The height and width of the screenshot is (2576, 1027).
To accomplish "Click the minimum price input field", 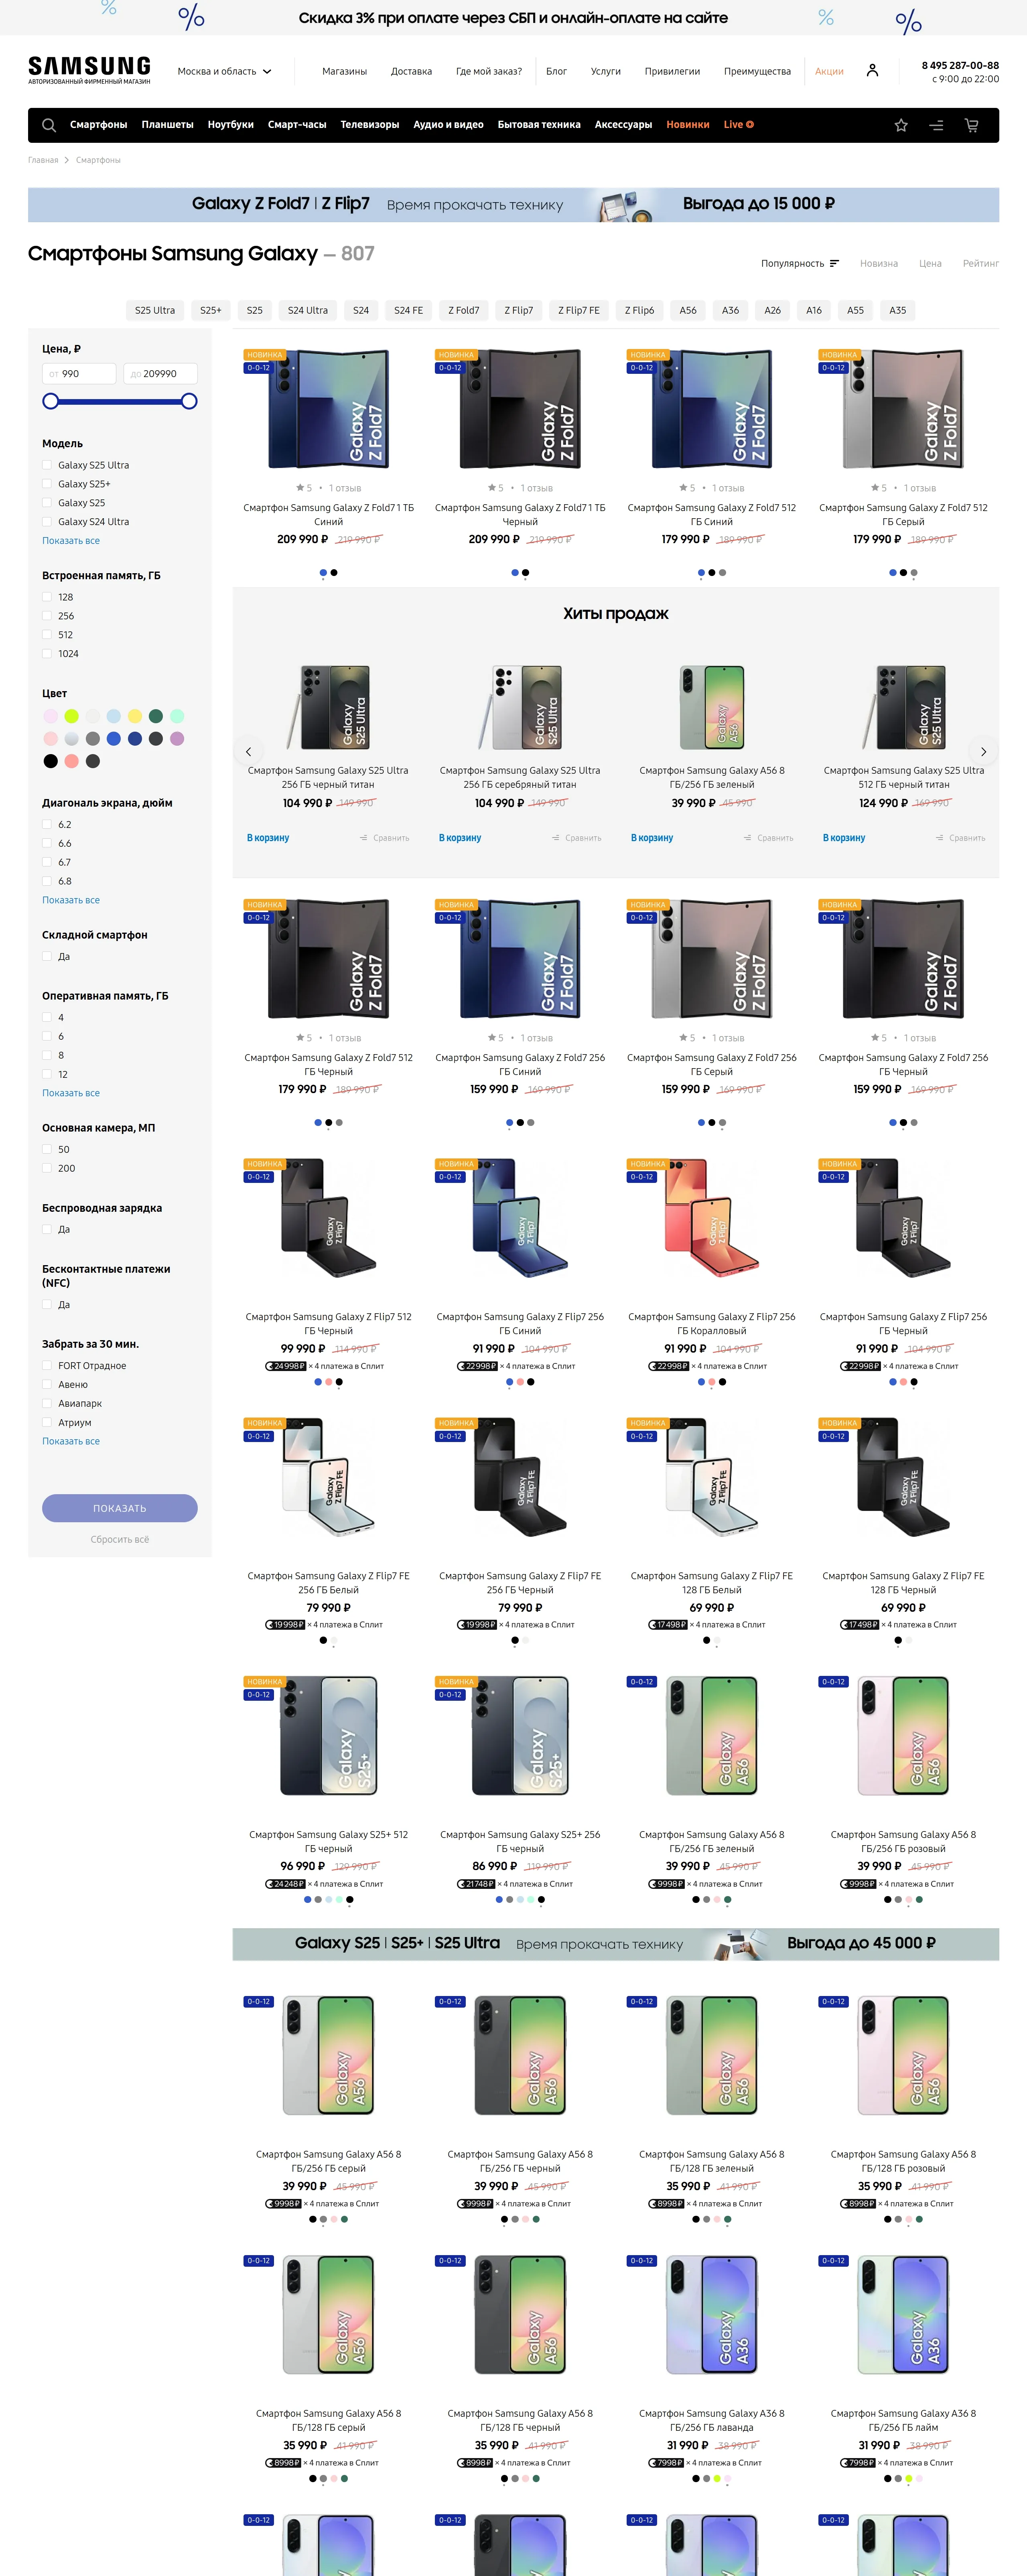I will pyautogui.click(x=79, y=374).
